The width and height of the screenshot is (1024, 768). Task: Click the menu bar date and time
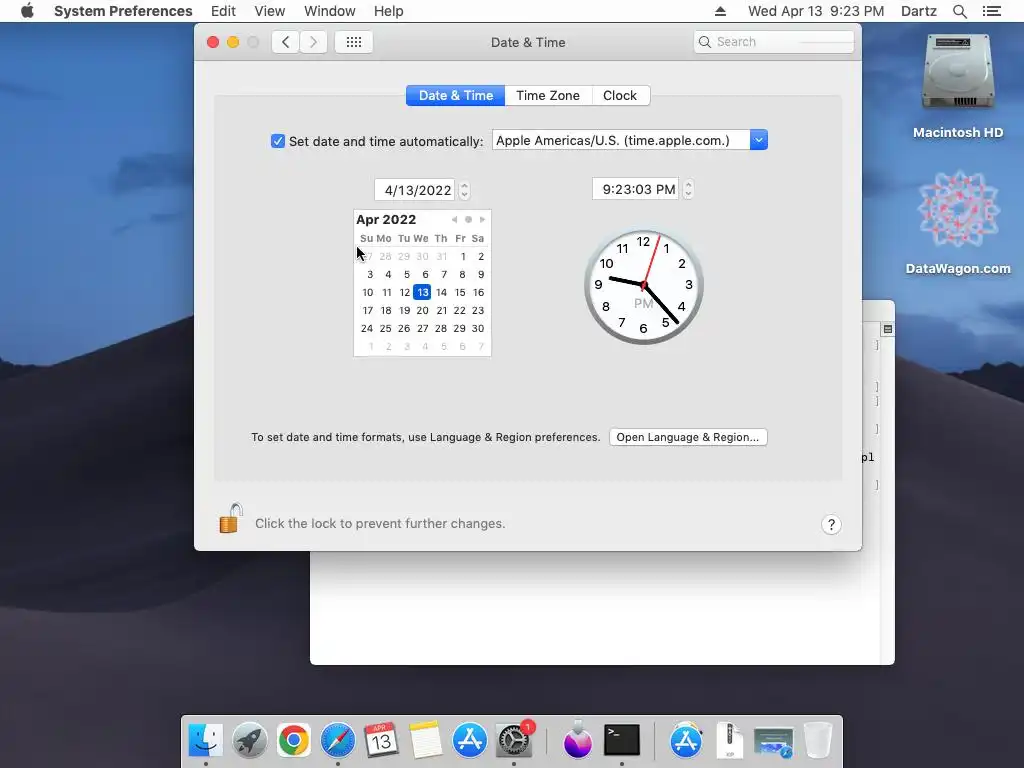[x=816, y=11]
